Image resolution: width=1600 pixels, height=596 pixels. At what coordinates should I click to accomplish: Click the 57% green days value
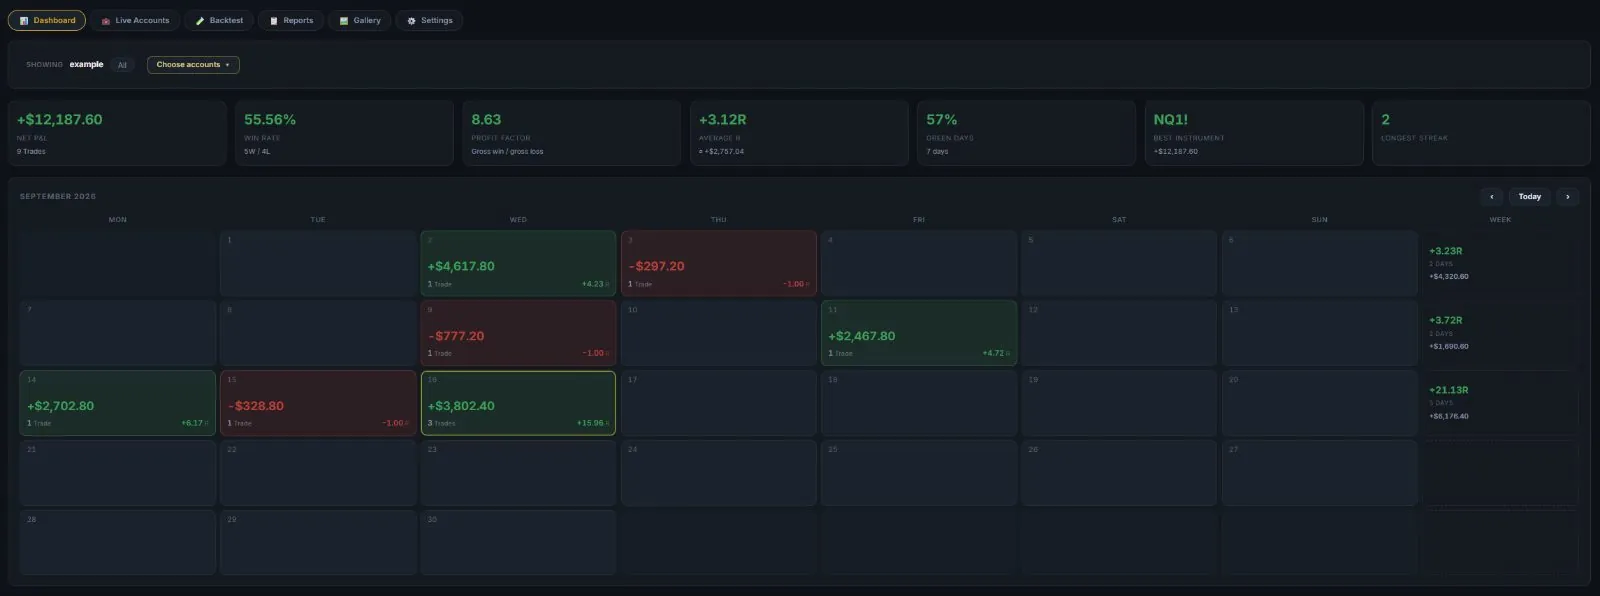click(x=941, y=120)
